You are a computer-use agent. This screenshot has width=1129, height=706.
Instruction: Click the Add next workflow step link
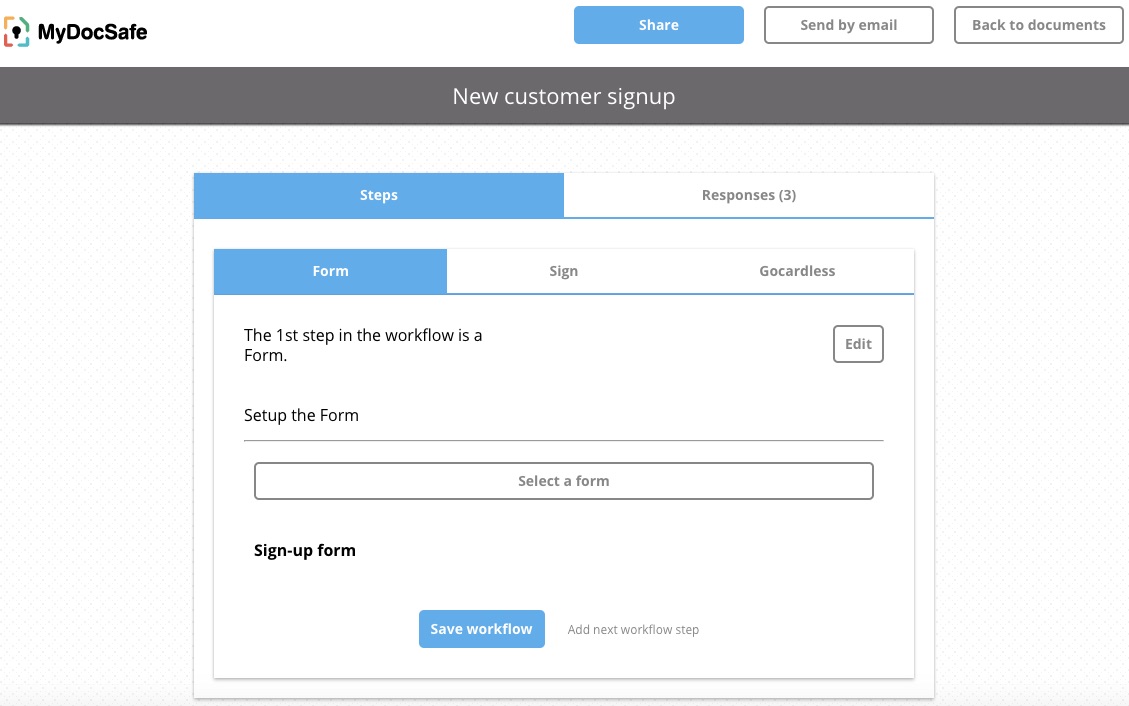click(633, 630)
